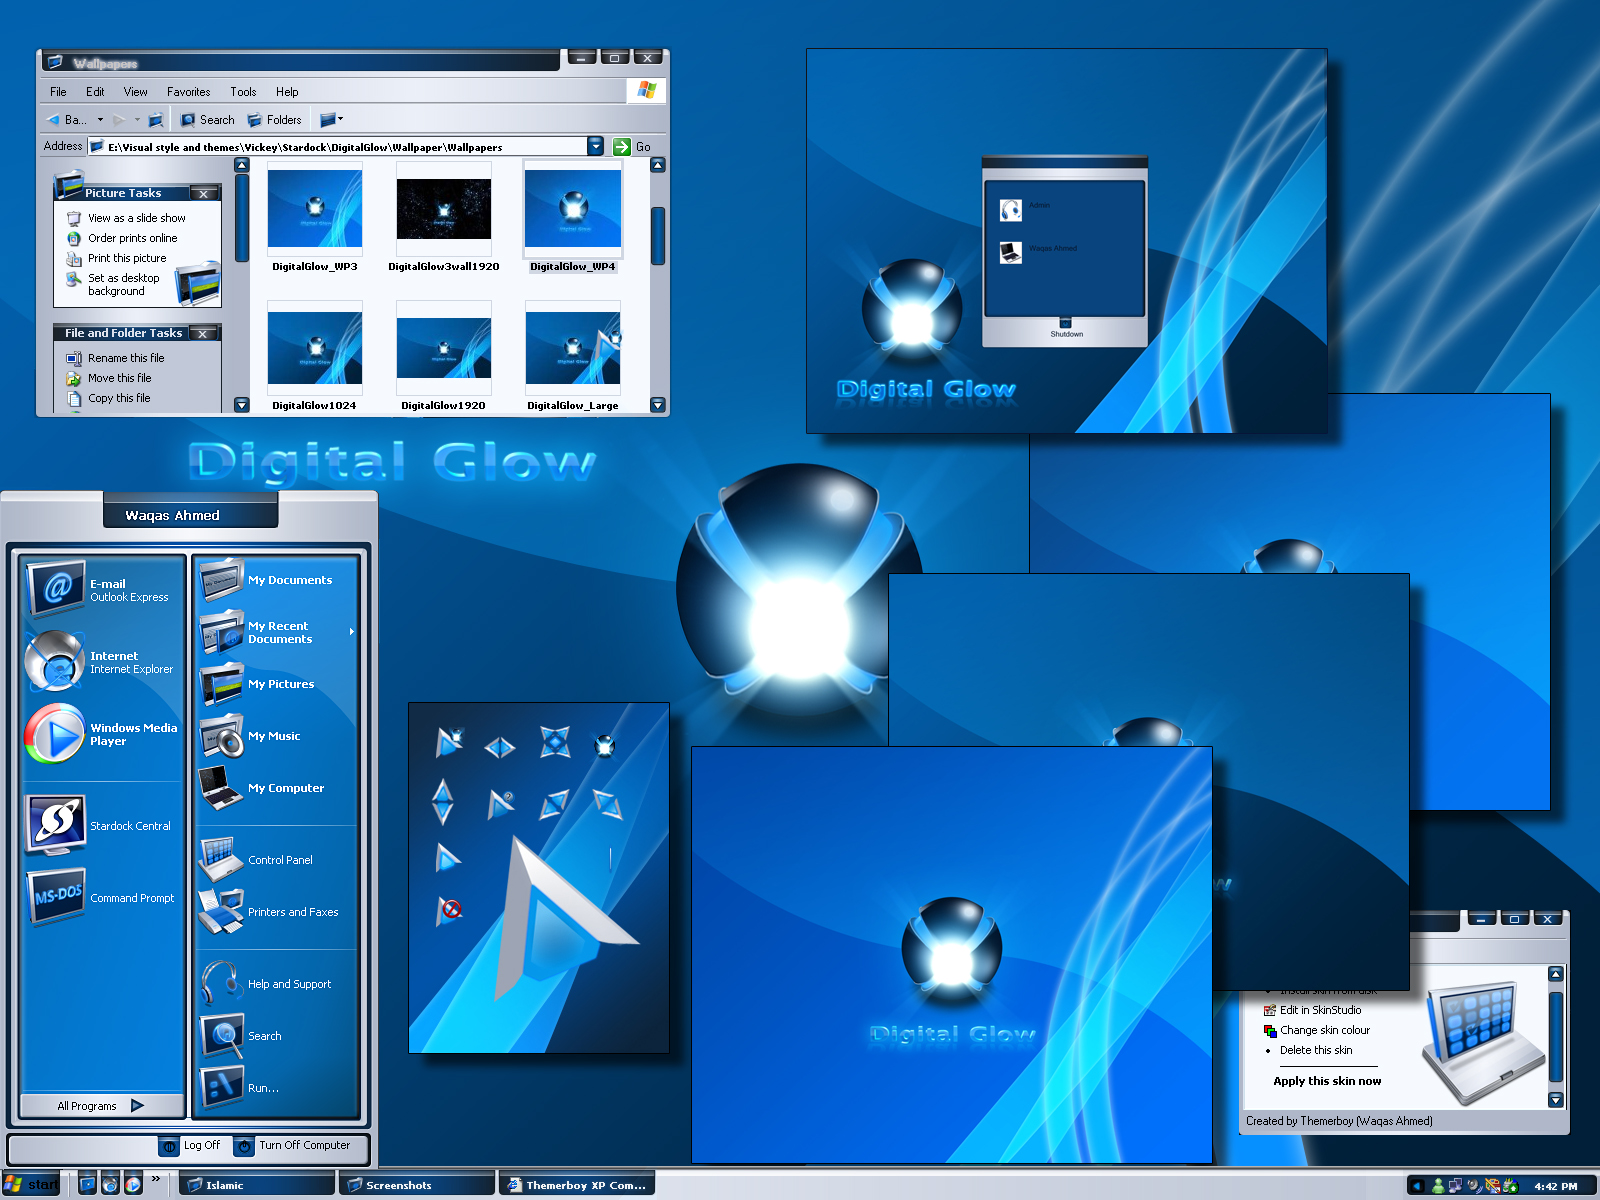This screenshot has height=1200, width=1600.
Task: Click the Go button beside address bar
Action: [632, 147]
